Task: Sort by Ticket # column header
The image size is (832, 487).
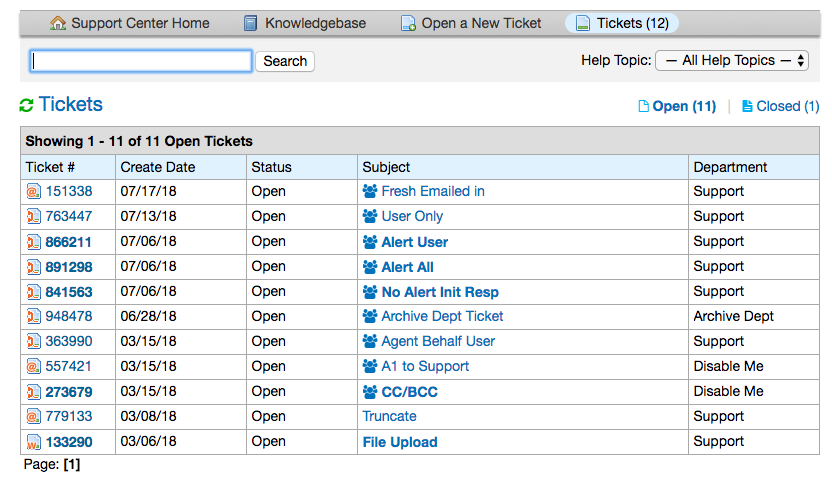Action: click(x=50, y=167)
